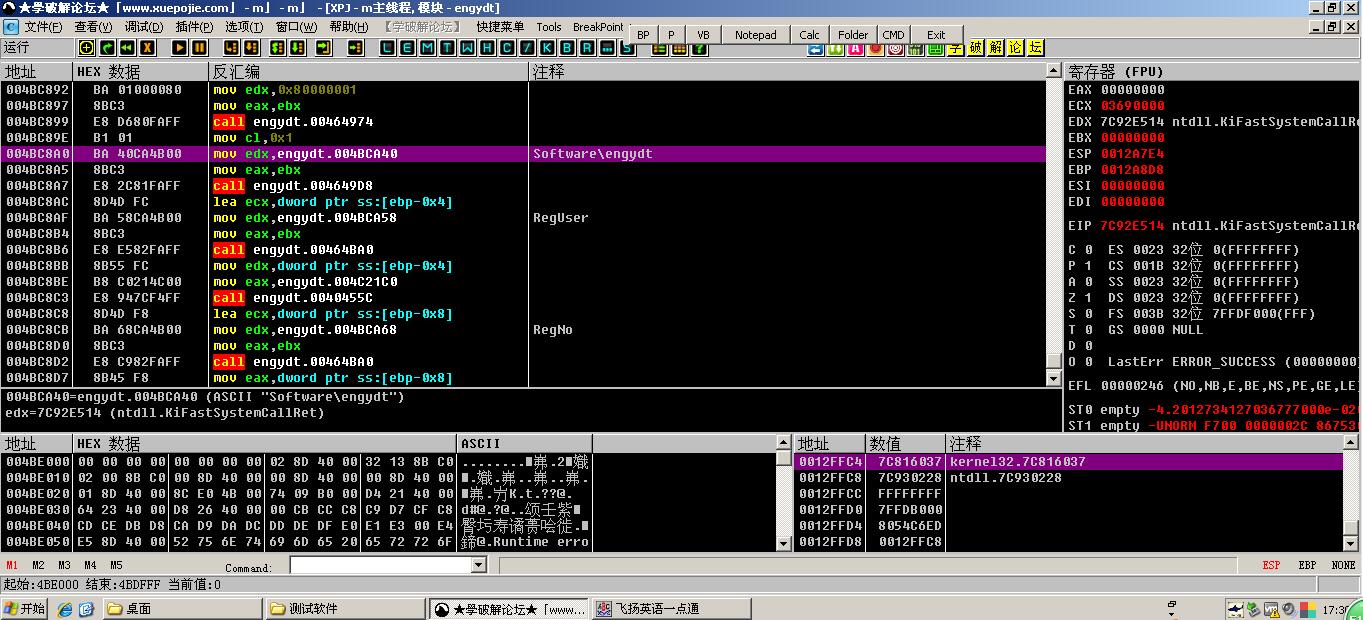The width and height of the screenshot is (1363, 620).
Task: Open the 文件(F) menu
Action: 42,27
